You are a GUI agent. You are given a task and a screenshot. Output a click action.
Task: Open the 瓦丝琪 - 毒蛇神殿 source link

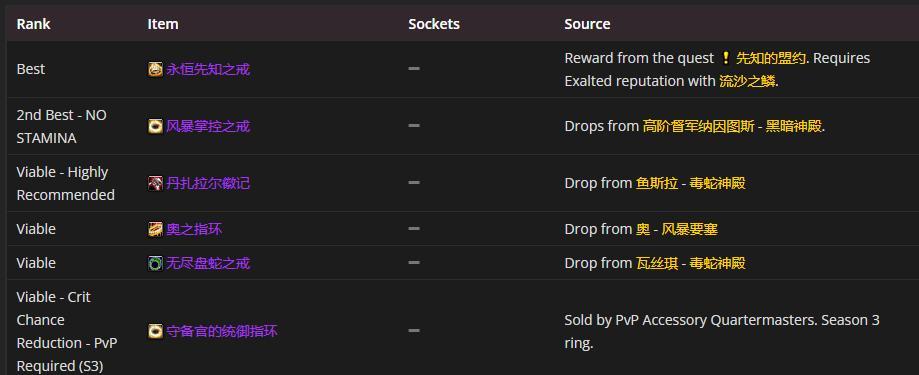click(x=690, y=263)
